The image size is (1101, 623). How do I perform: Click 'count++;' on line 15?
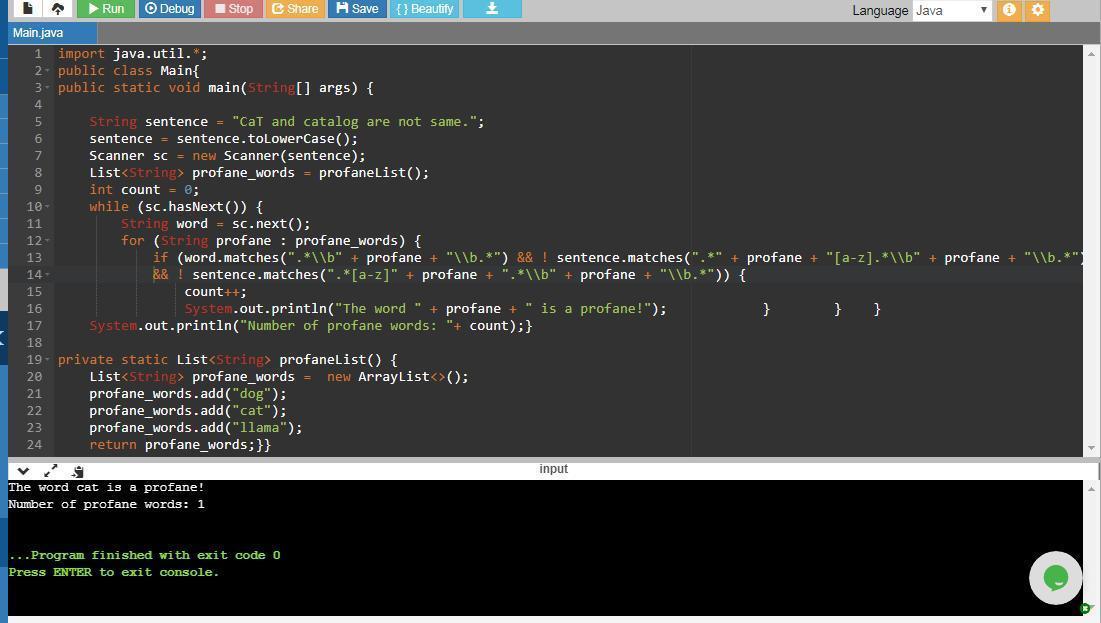(216, 291)
